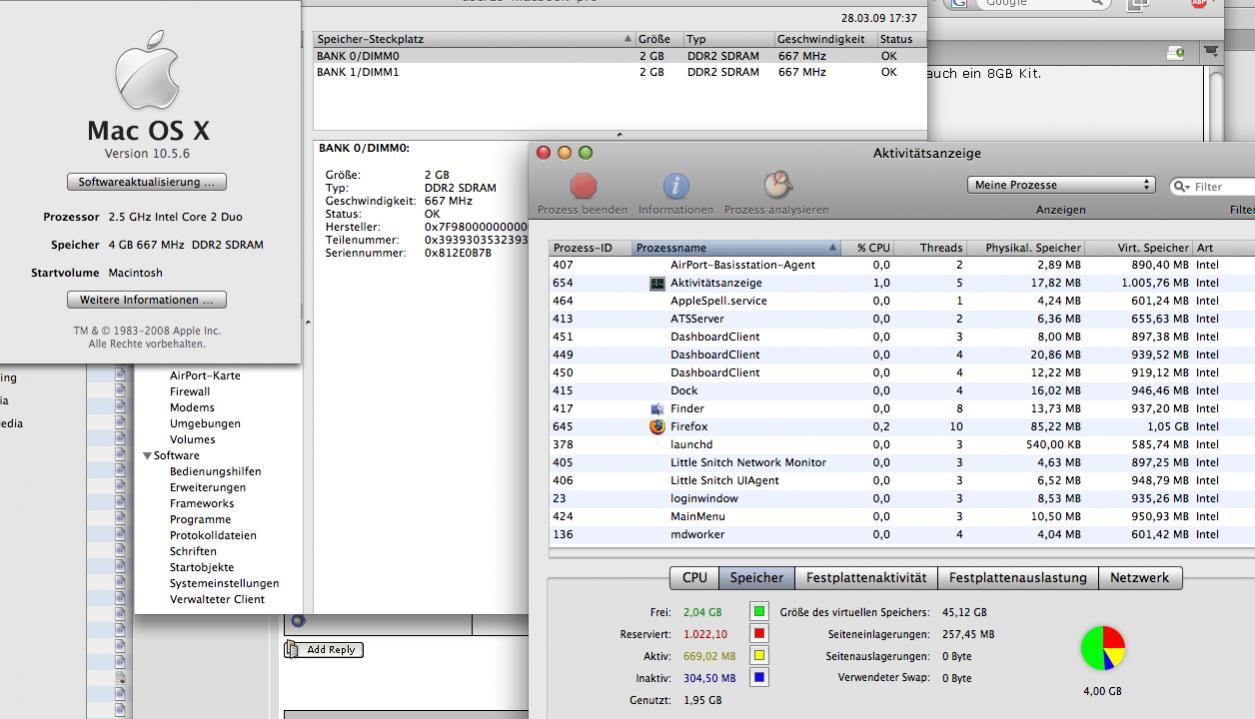Image resolution: width=1255 pixels, height=719 pixels.
Task: Select Protokolldateien under Software
Action: [x=213, y=536]
